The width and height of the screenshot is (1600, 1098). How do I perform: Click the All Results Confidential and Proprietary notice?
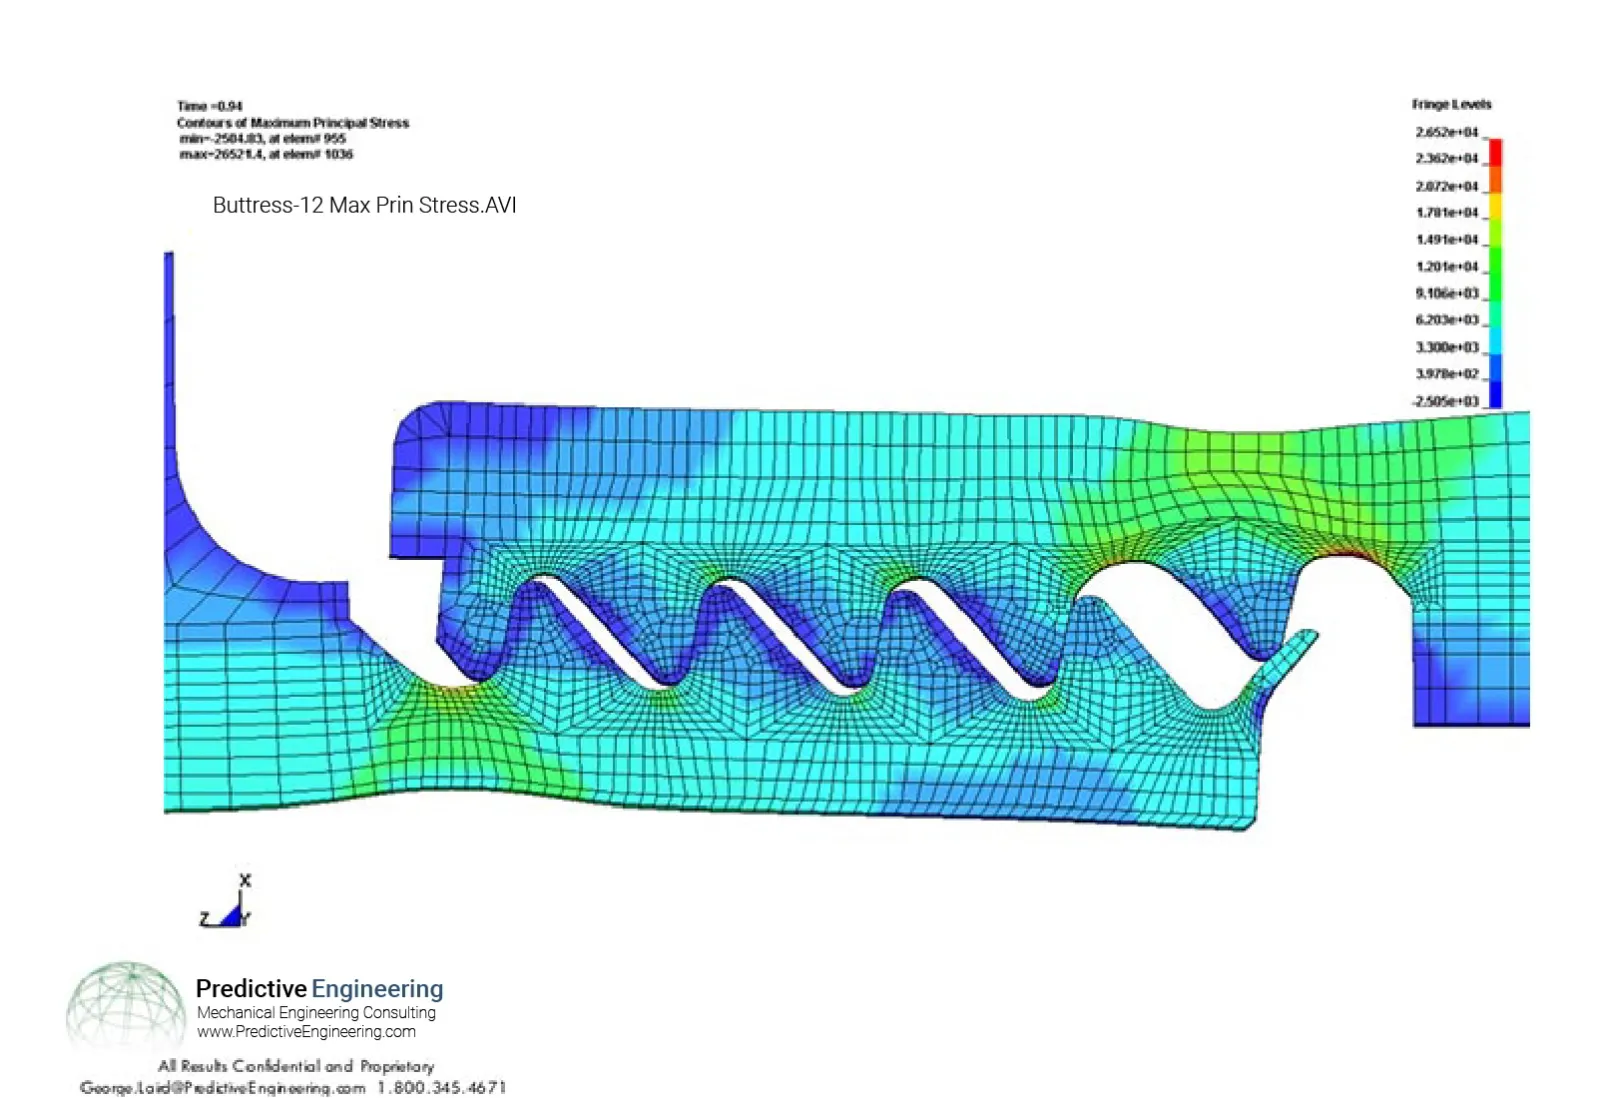pyautogui.click(x=296, y=1066)
